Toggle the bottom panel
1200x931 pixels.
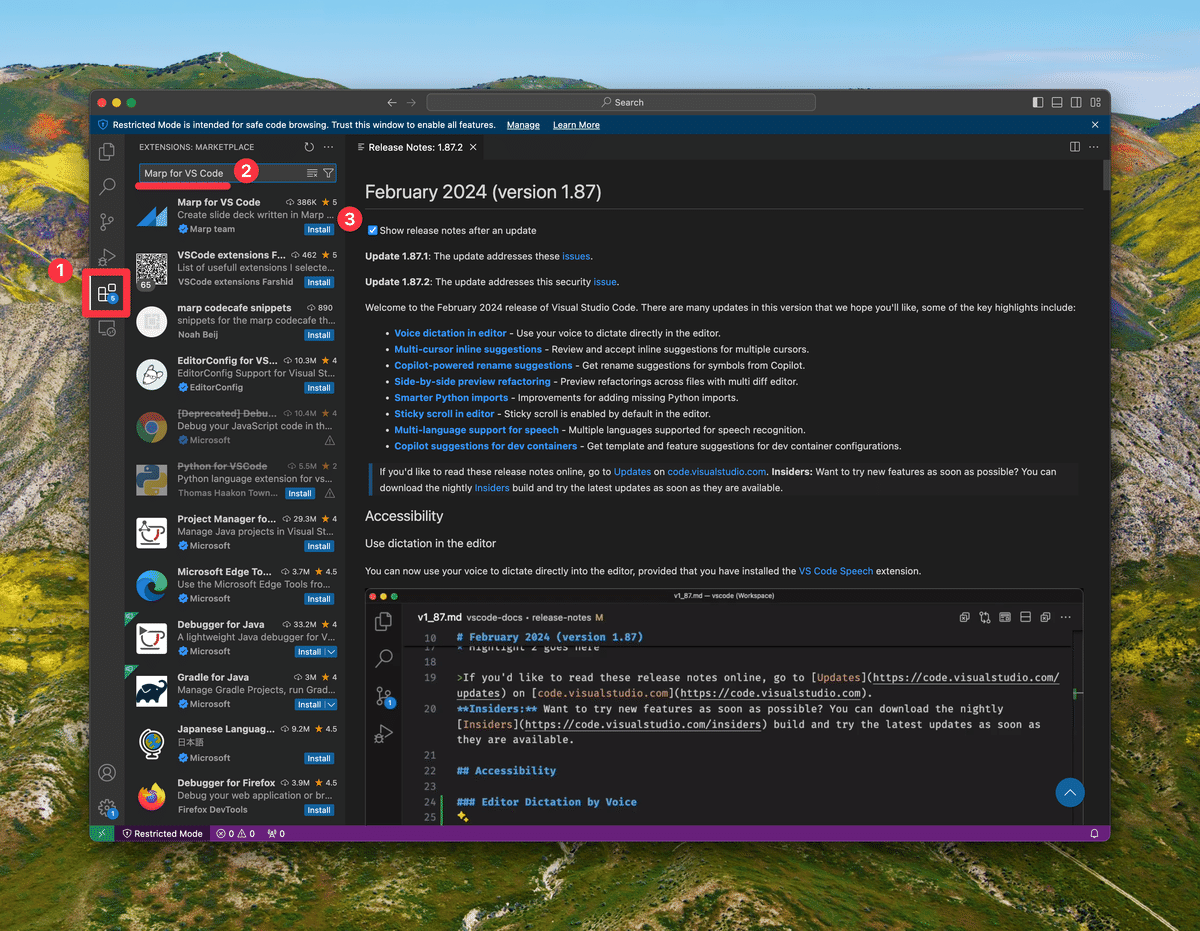click(x=1057, y=102)
